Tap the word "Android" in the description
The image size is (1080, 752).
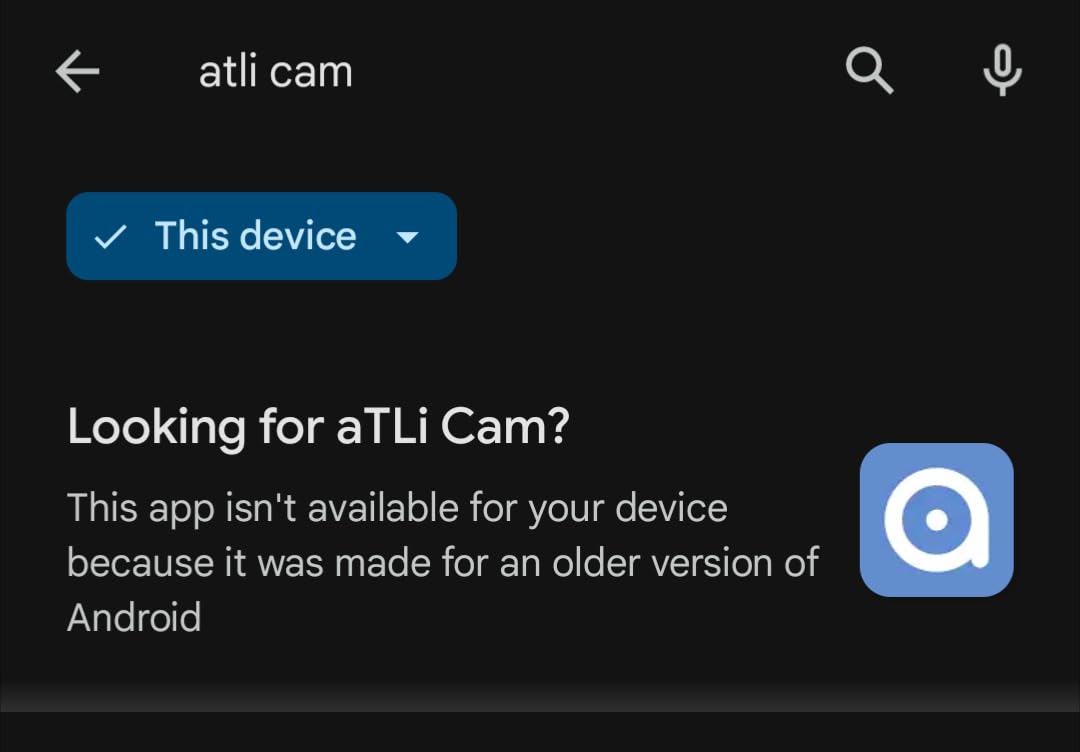point(134,616)
